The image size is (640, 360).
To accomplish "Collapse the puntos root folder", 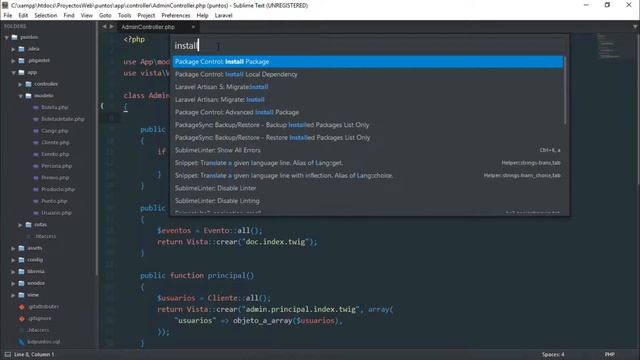I will pyautogui.click(x=7, y=37).
